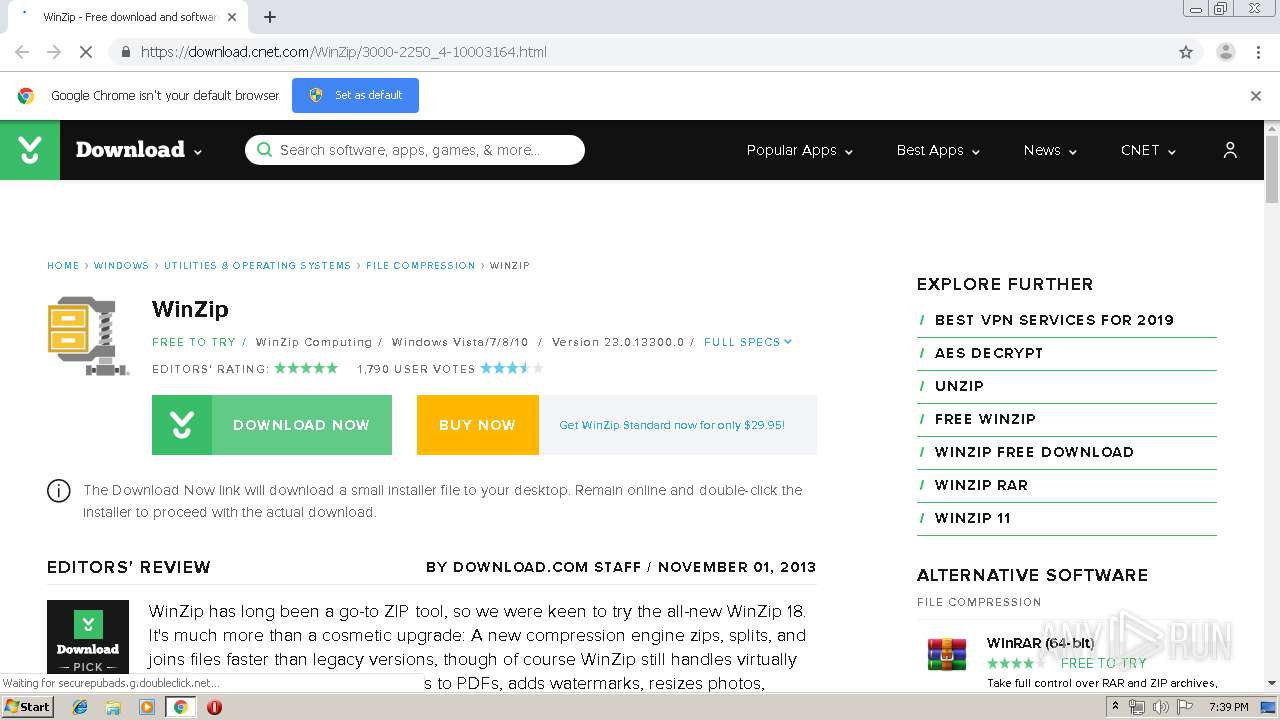Viewport: 1280px width, 720px height.
Task: Click the WinZip product logo image
Action: click(88, 336)
